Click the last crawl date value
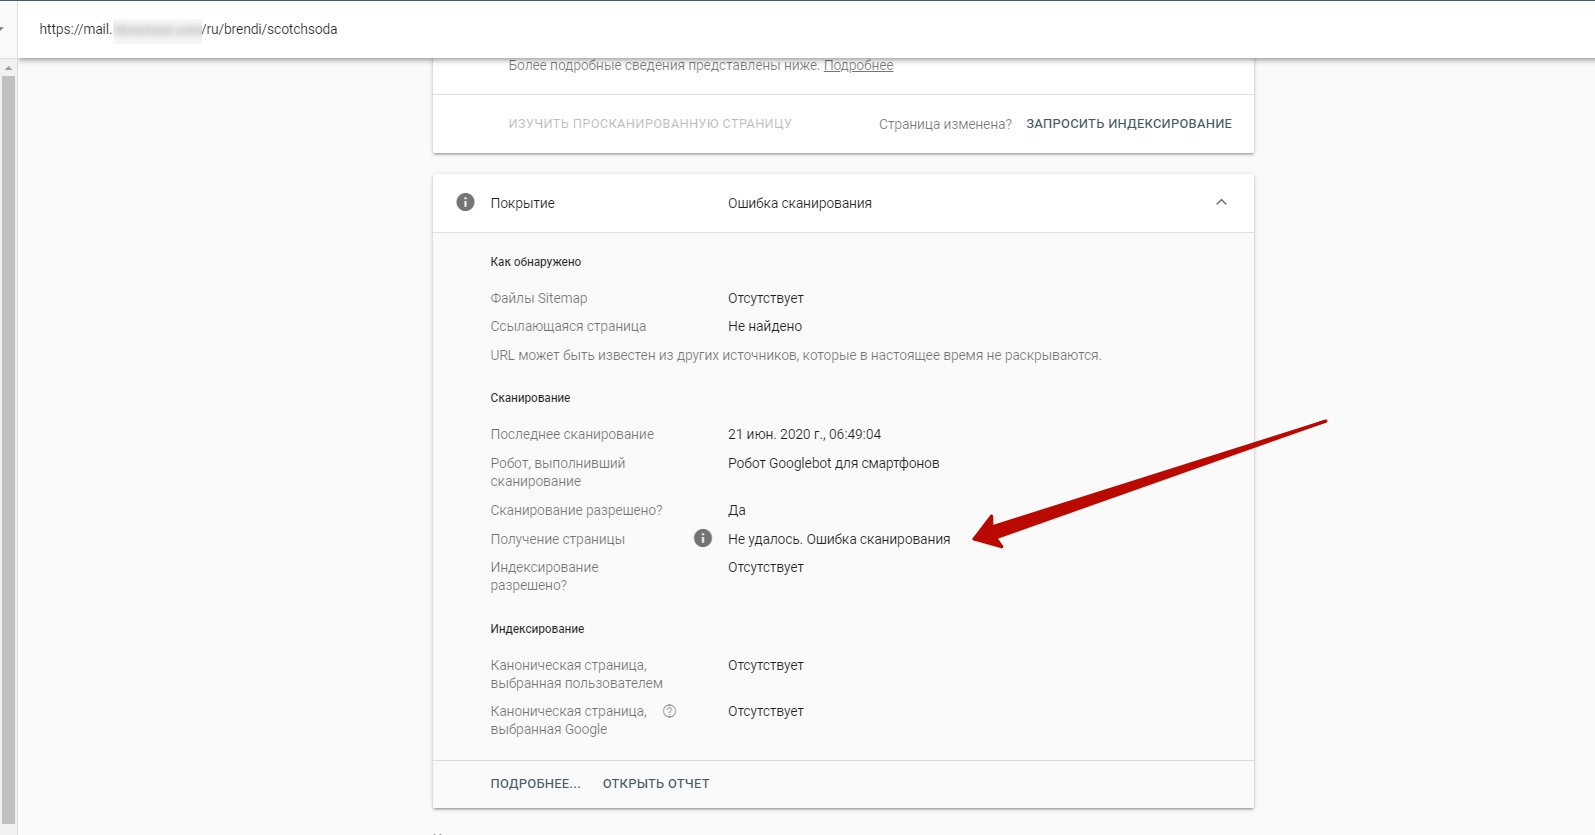 (x=804, y=434)
